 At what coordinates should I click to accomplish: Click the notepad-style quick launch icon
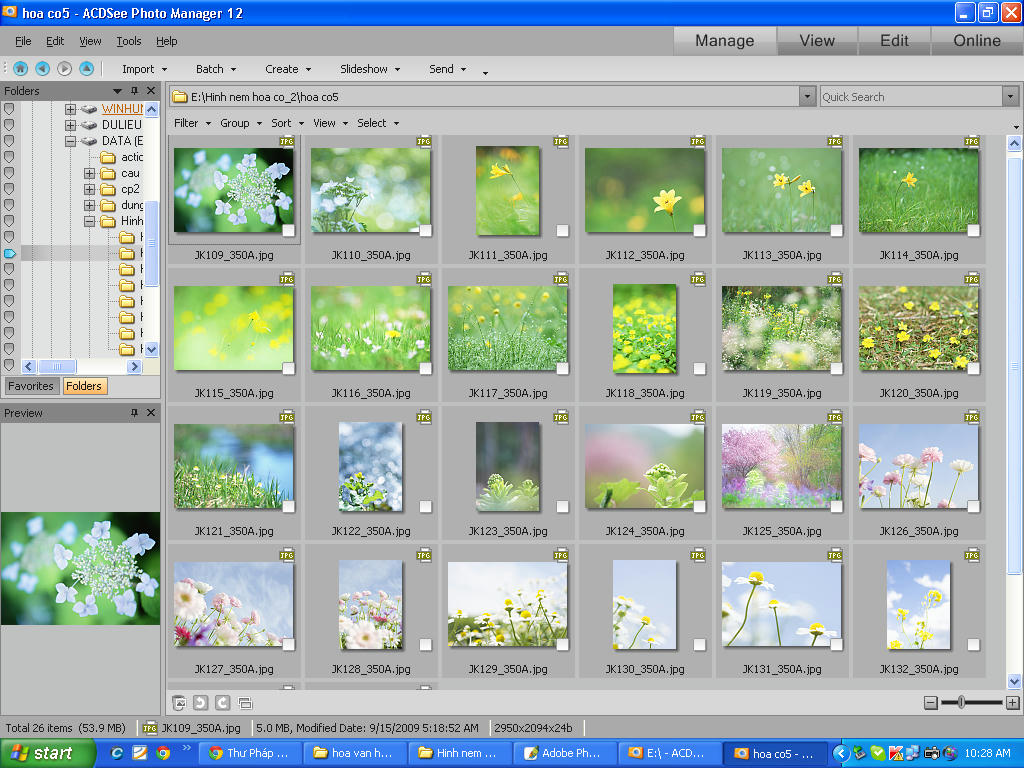(140, 753)
